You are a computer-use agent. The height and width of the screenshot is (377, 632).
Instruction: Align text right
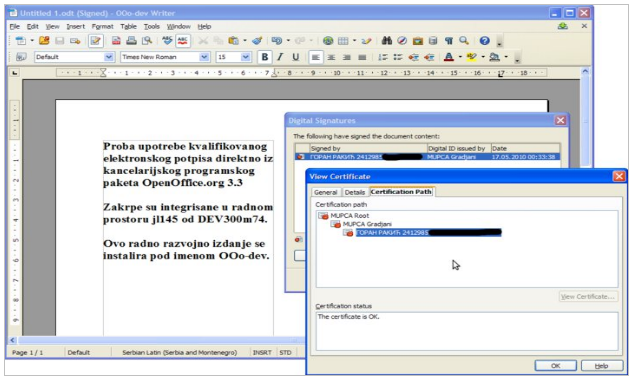[x=347, y=57]
